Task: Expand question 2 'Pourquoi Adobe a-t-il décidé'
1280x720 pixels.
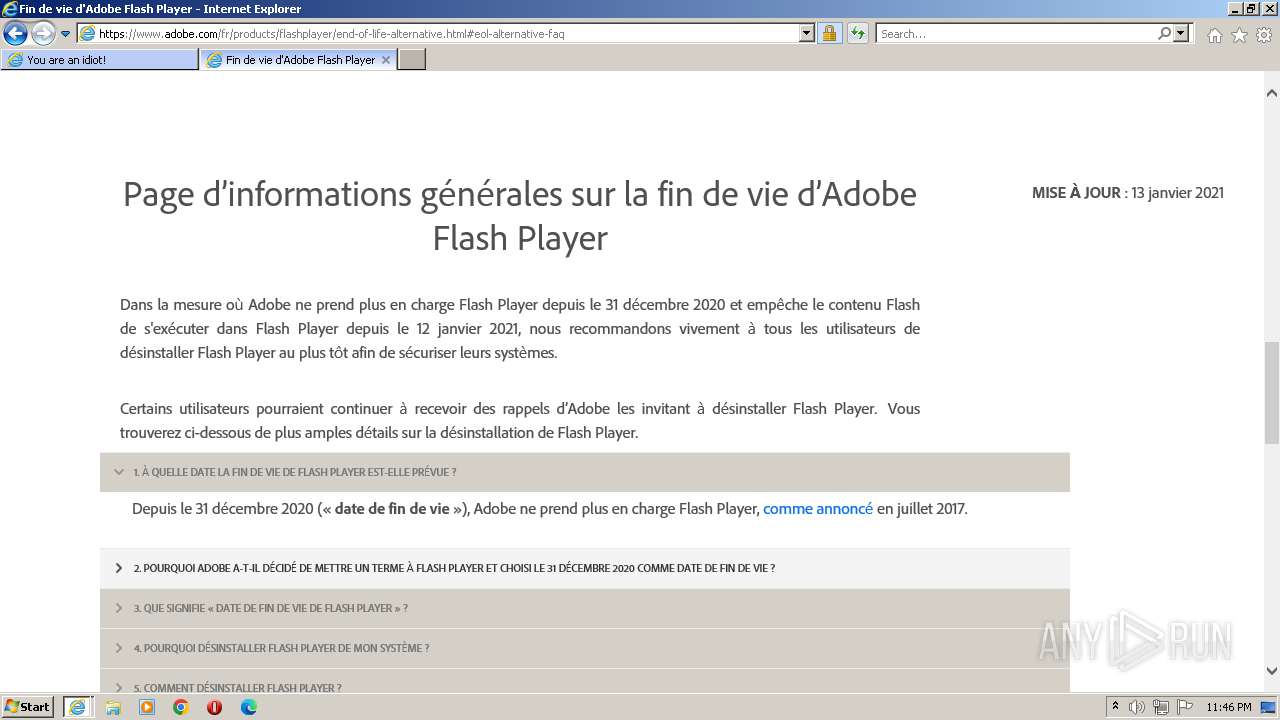Action: pos(584,568)
